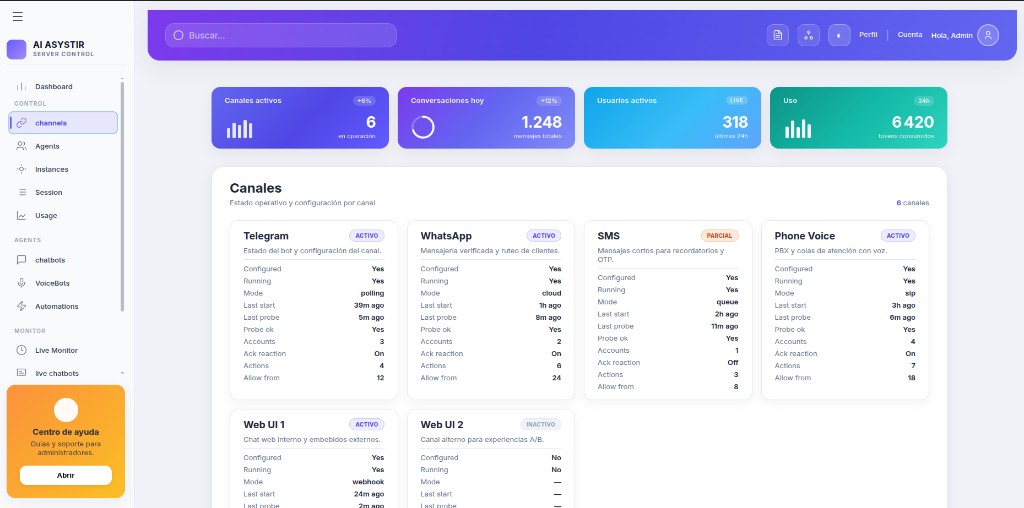Viewport: 1024px width, 508px height.
Task: Click the INACTIVO badge on Web UI 2
Action: point(543,425)
